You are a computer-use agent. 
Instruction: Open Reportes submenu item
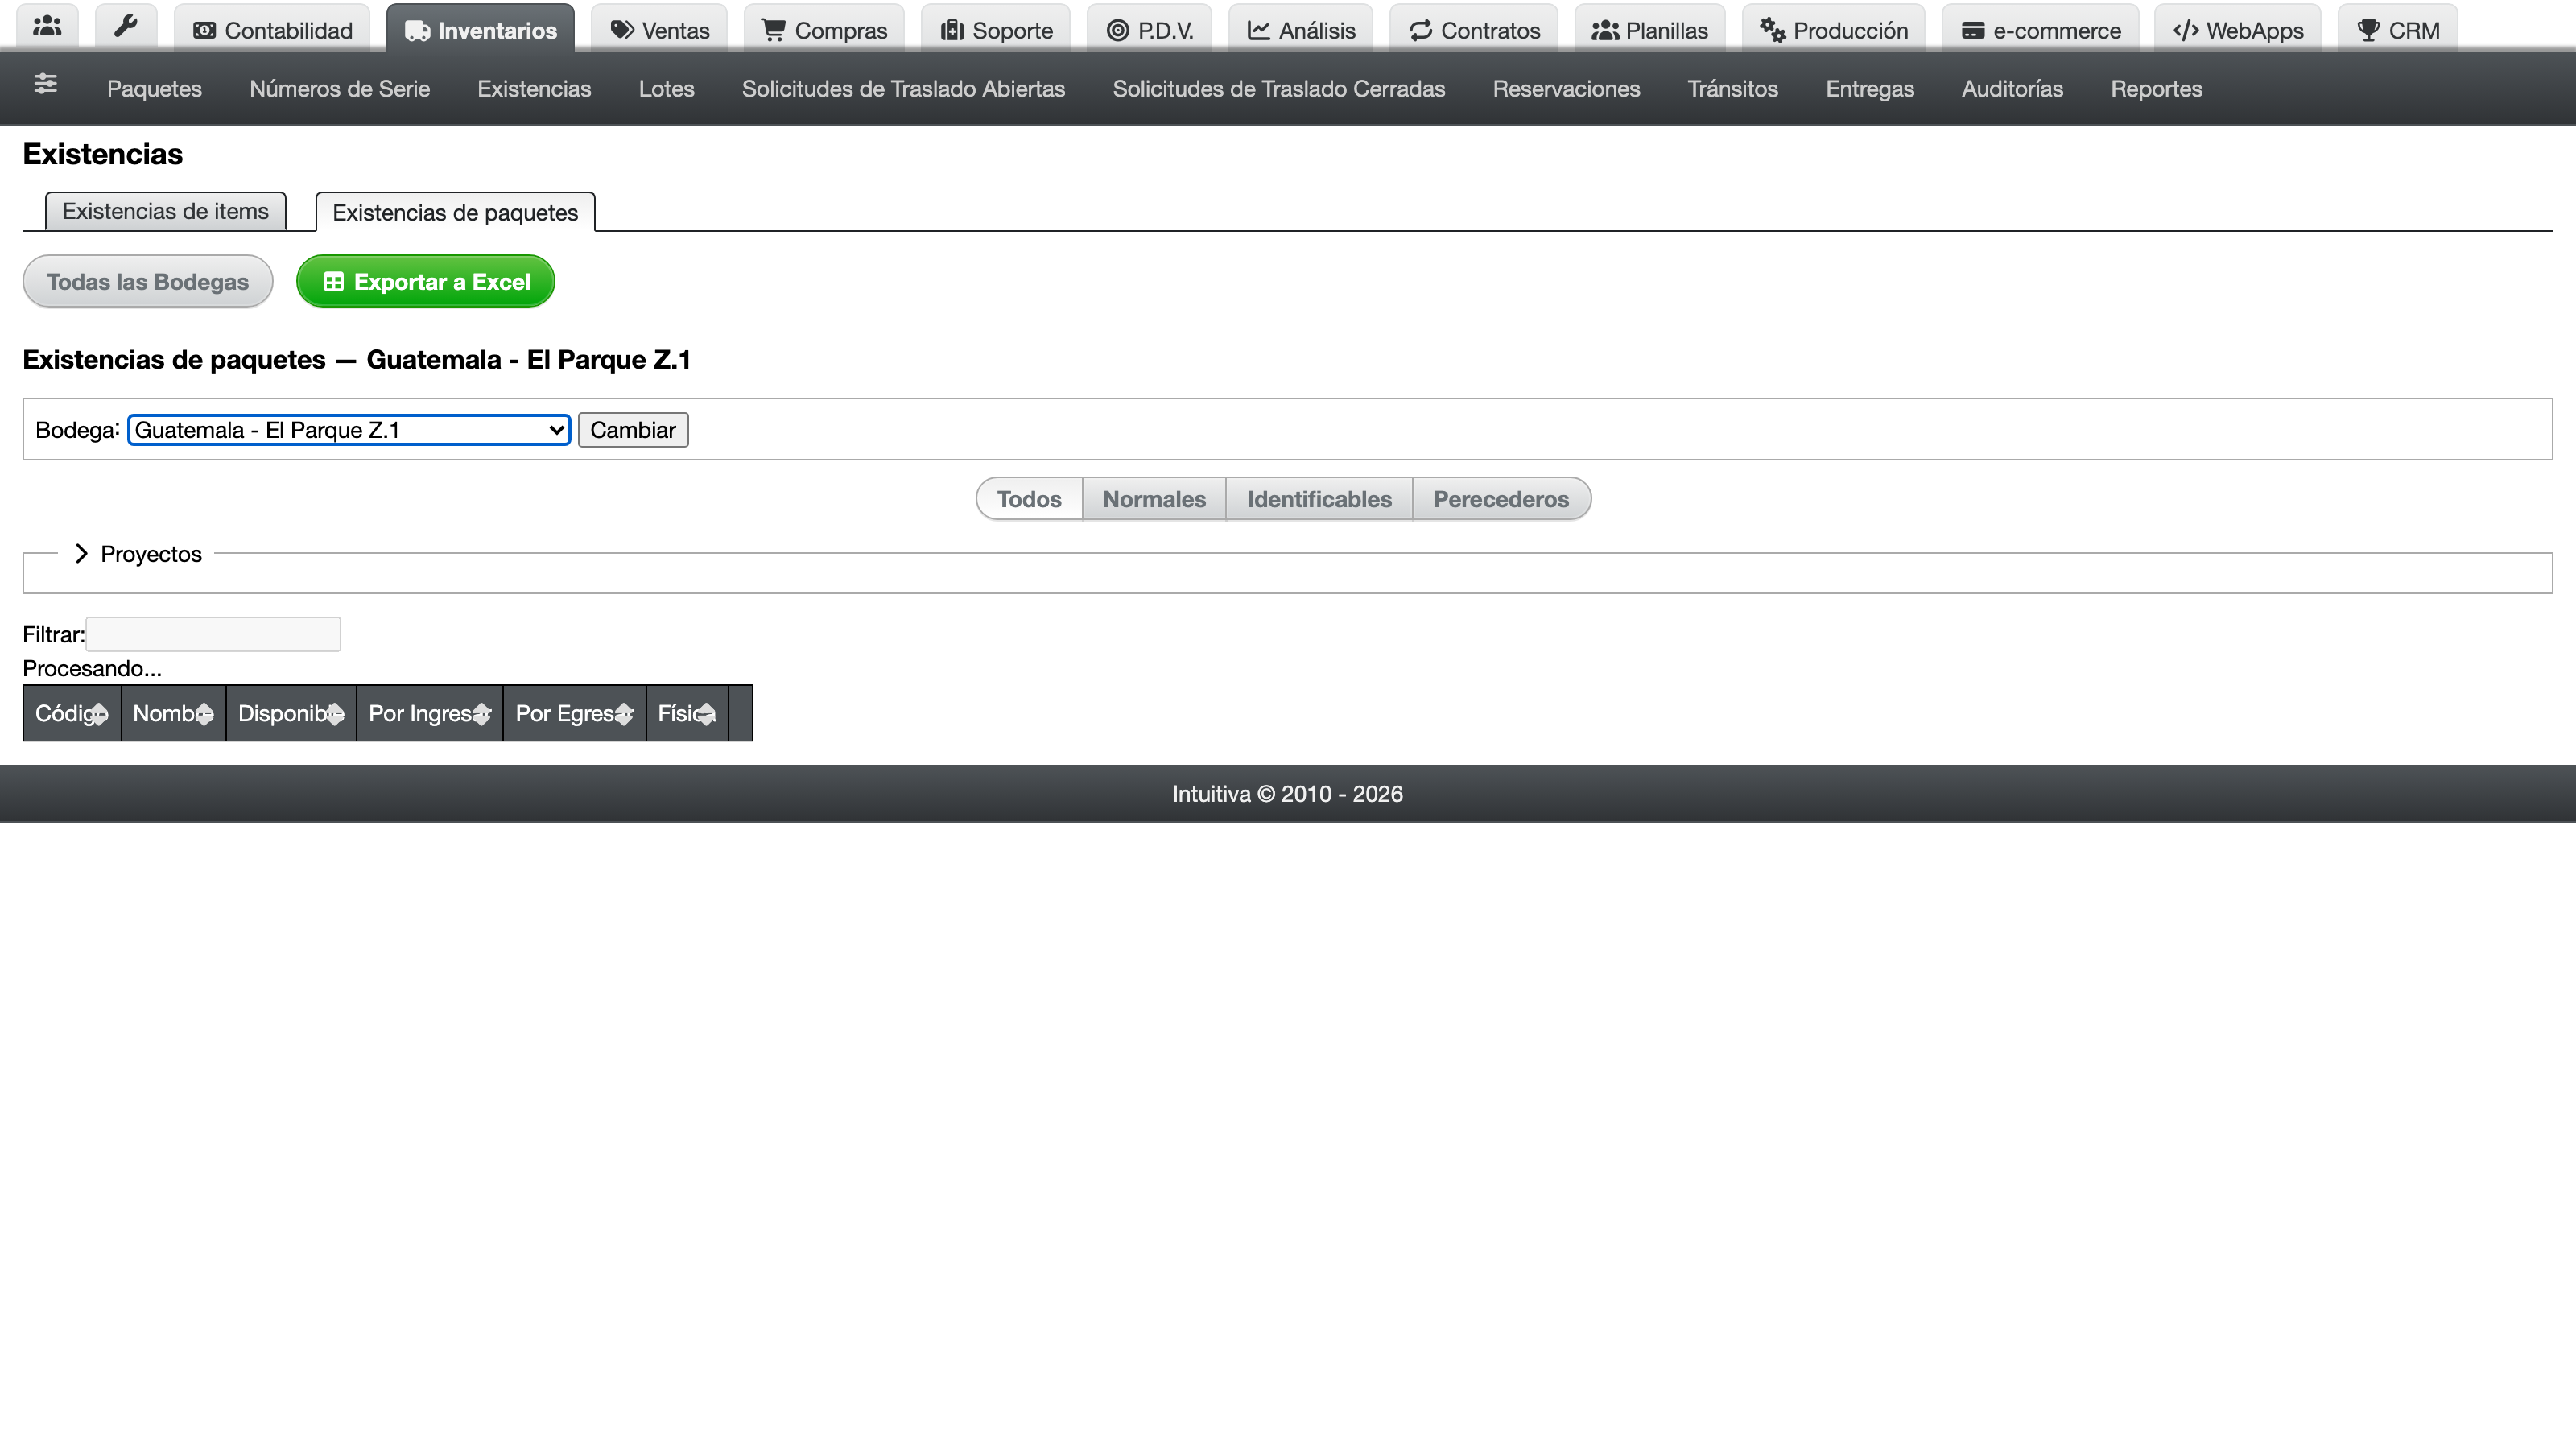(2156, 88)
